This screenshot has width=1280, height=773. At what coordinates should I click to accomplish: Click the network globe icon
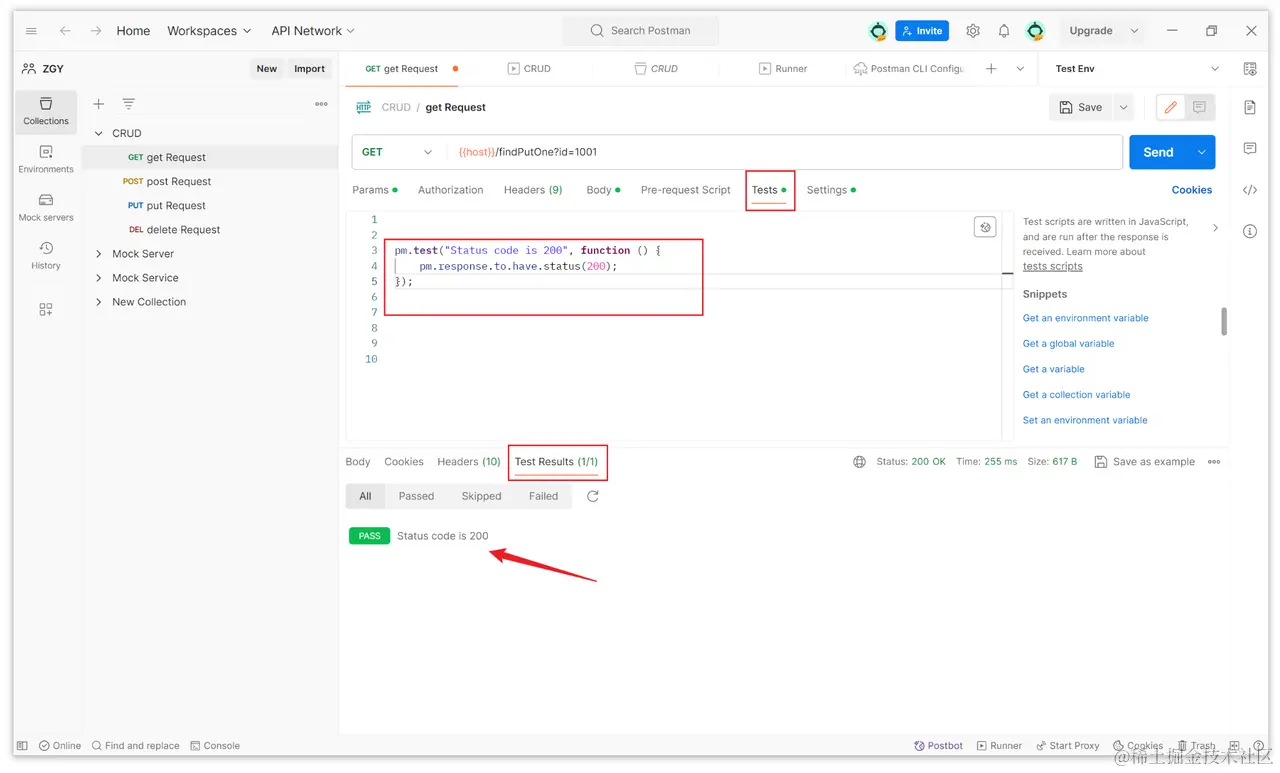point(860,462)
